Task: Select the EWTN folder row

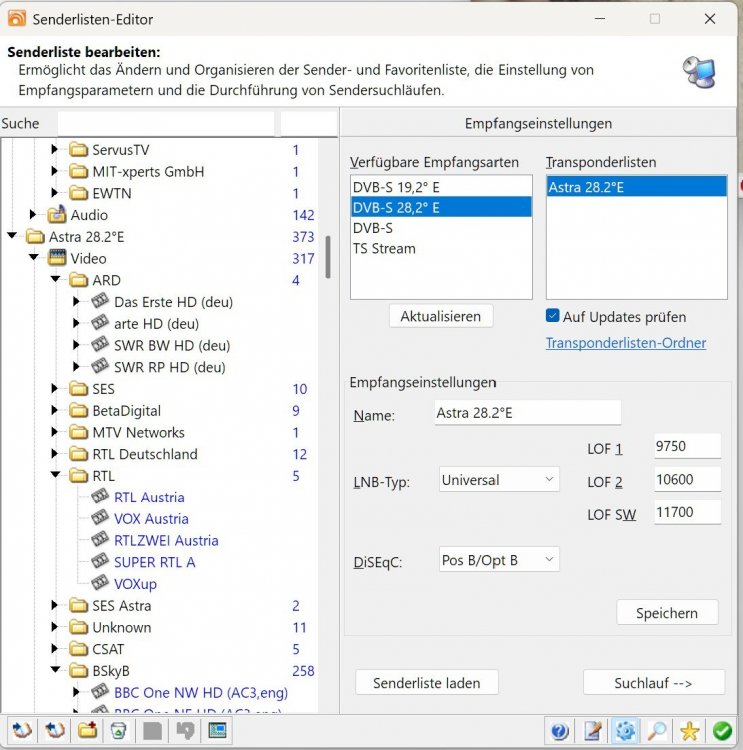Action: (111, 193)
